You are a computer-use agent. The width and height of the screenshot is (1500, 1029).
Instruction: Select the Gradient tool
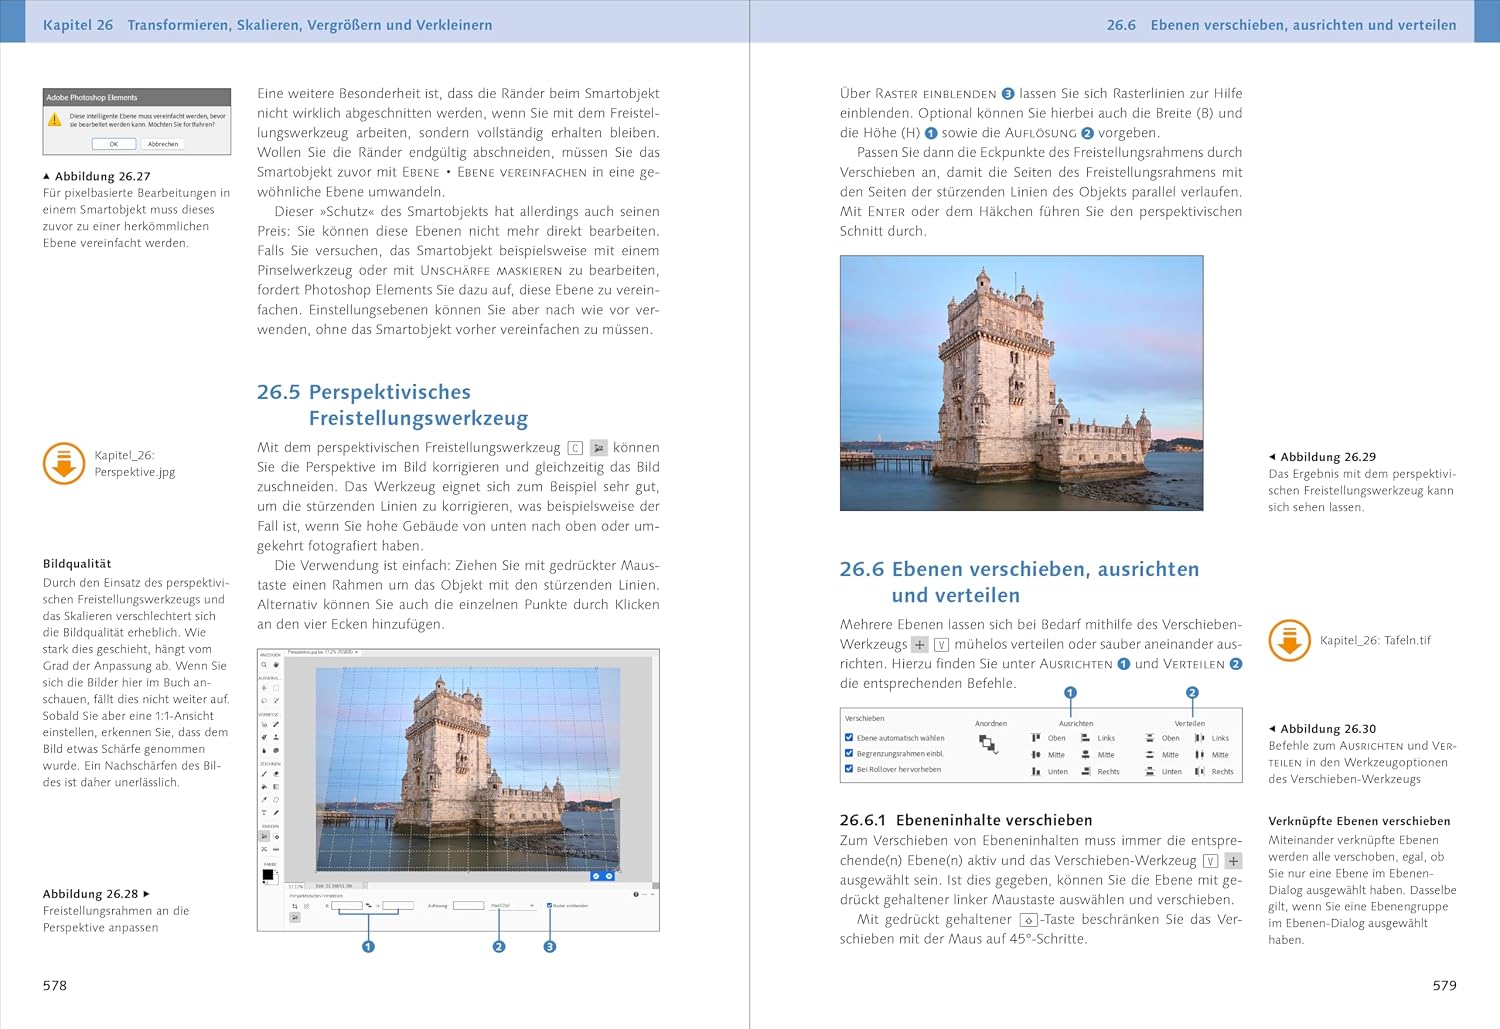276,787
